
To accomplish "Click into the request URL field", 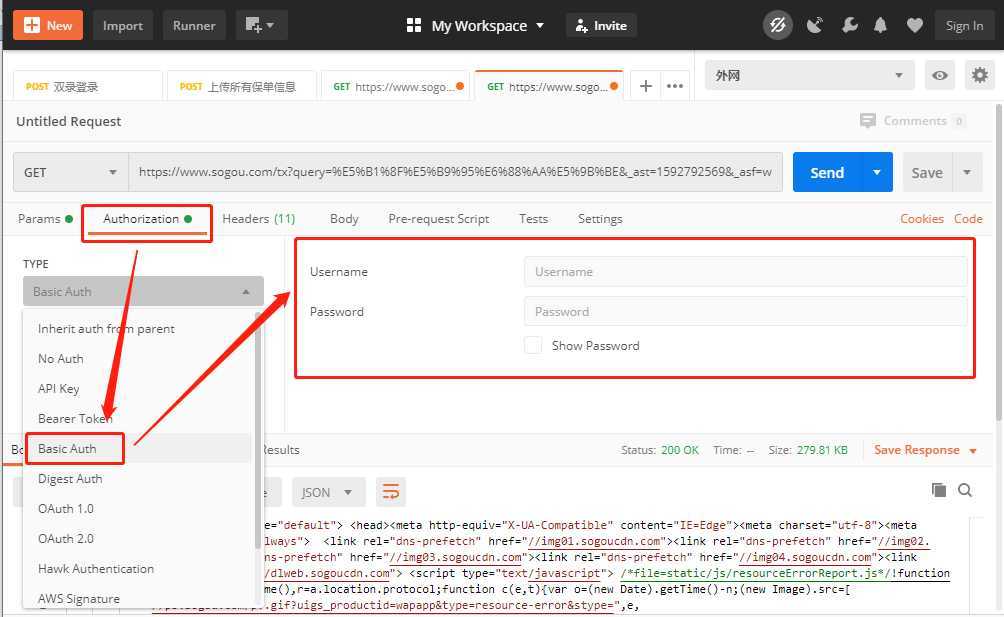I will coord(455,172).
